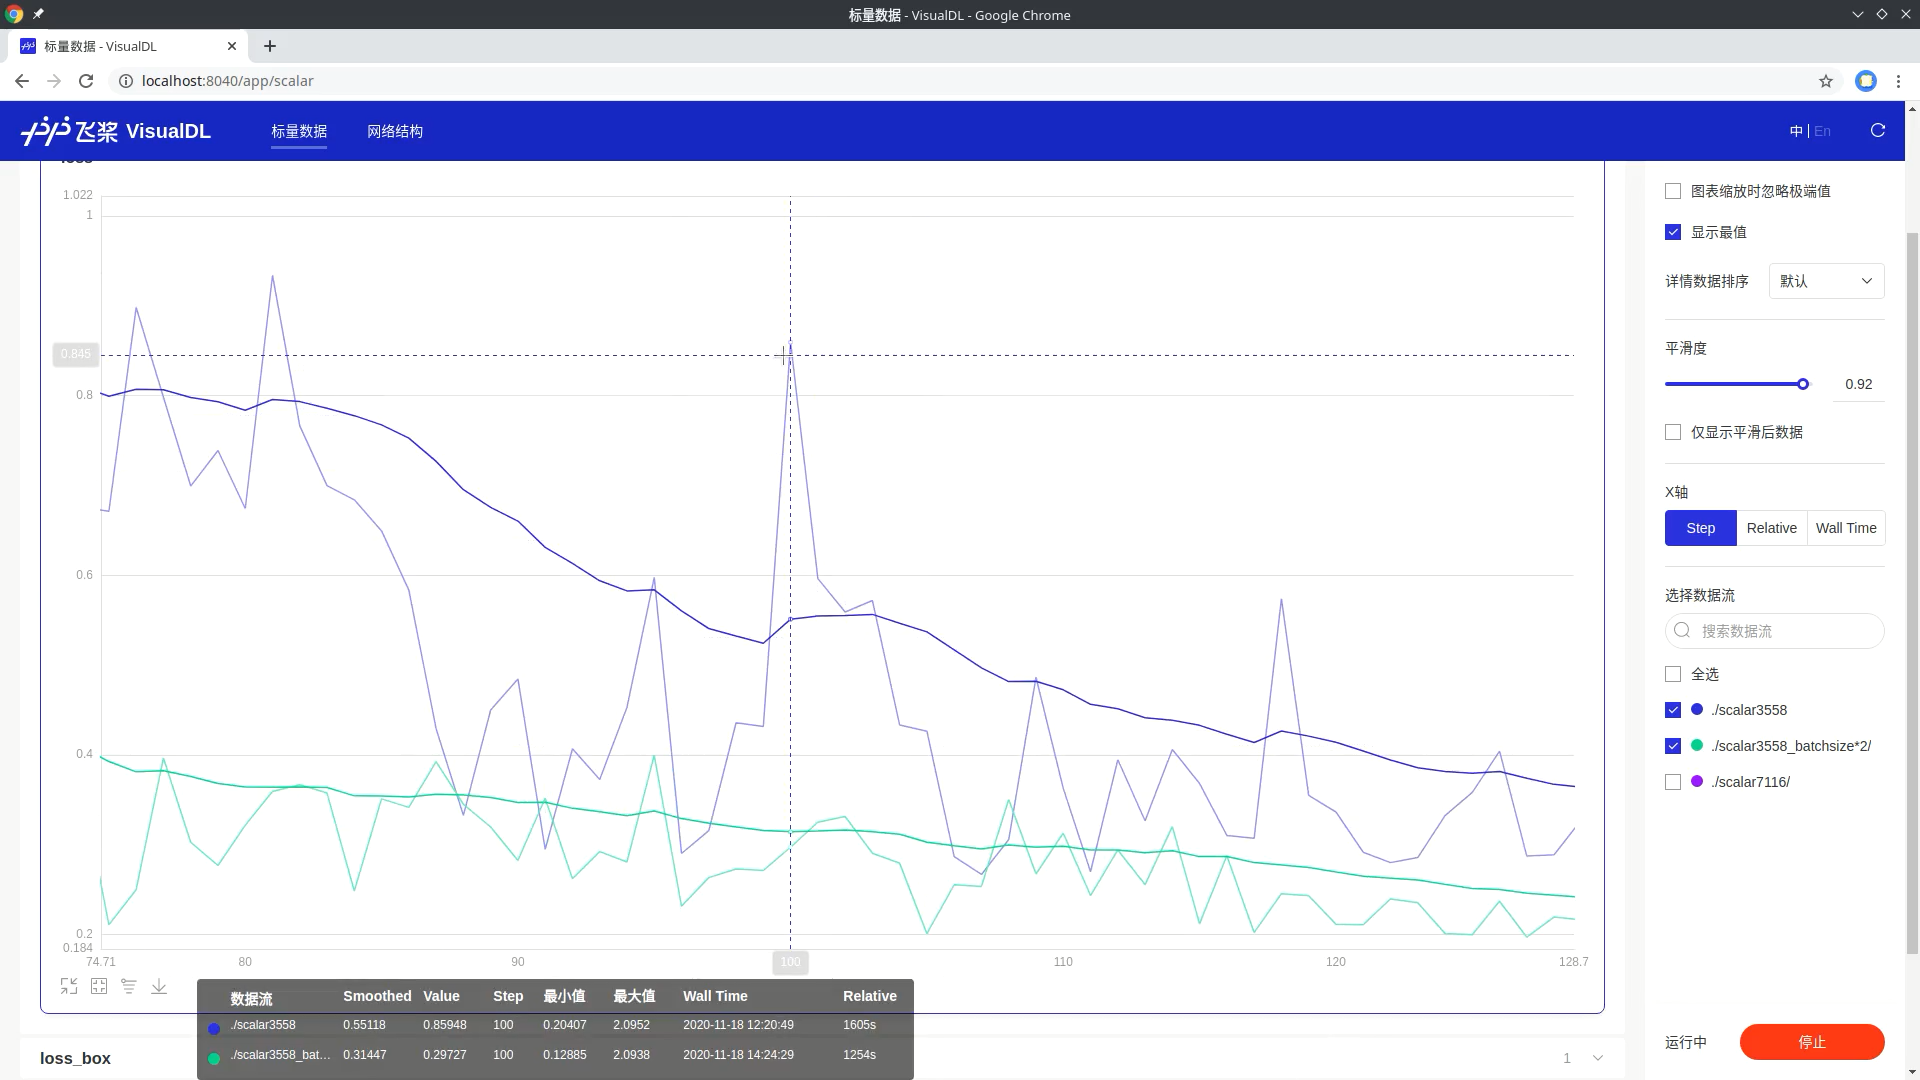The width and height of the screenshot is (1920, 1080).
Task: Click the search icon in data stream panel
Action: pyautogui.click(x=1682, y=631)
